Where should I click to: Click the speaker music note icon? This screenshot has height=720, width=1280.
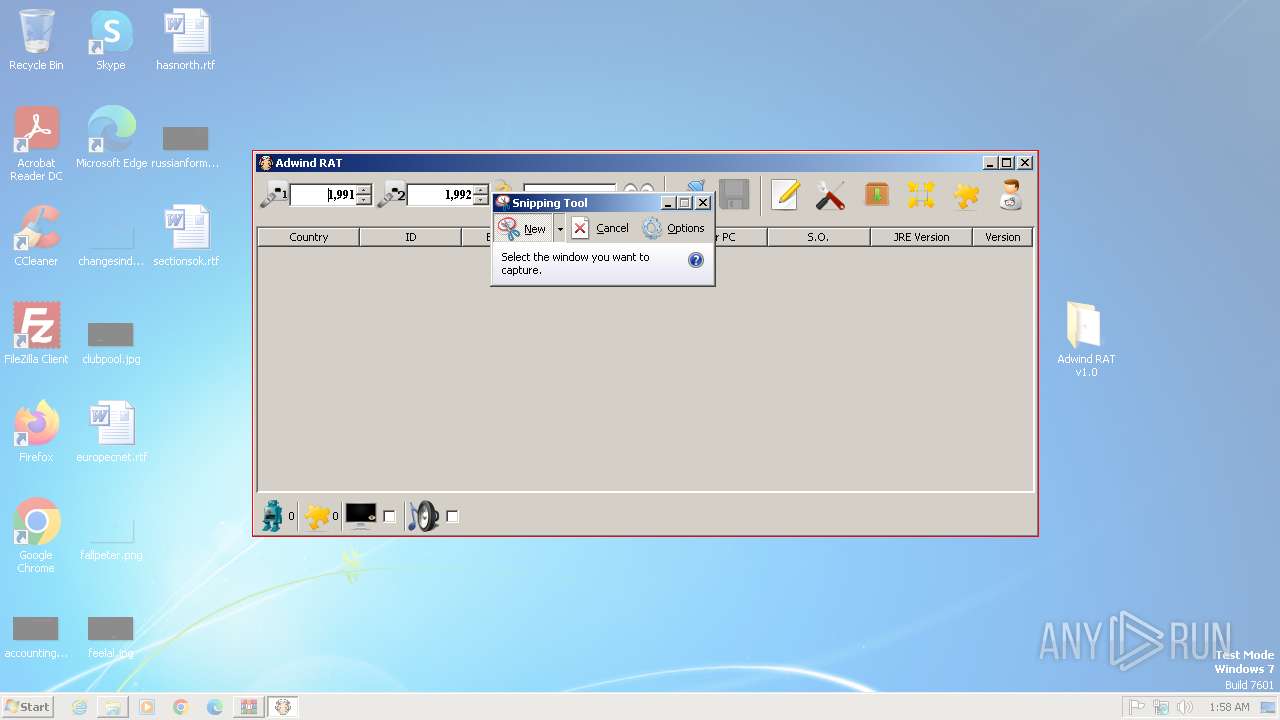[x=424, y=516]
